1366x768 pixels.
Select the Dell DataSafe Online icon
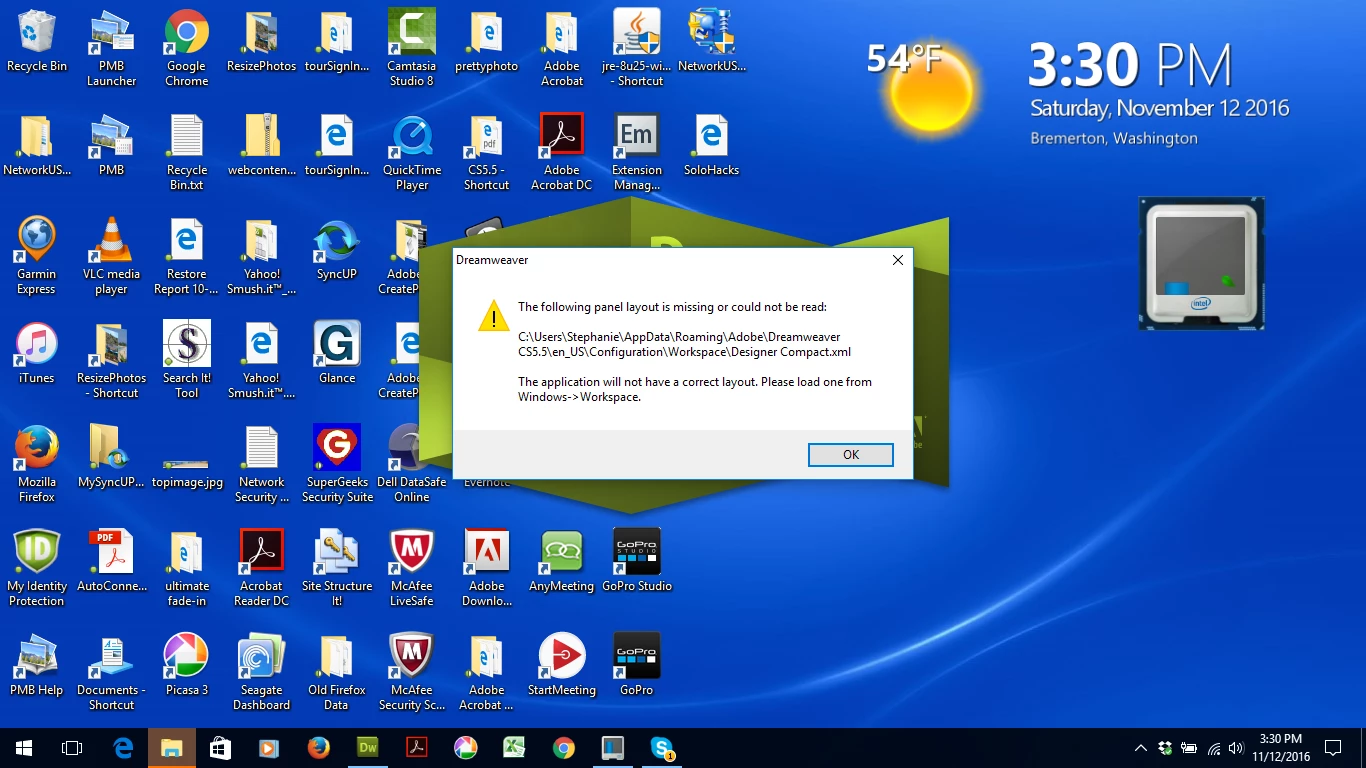point(411,465)
